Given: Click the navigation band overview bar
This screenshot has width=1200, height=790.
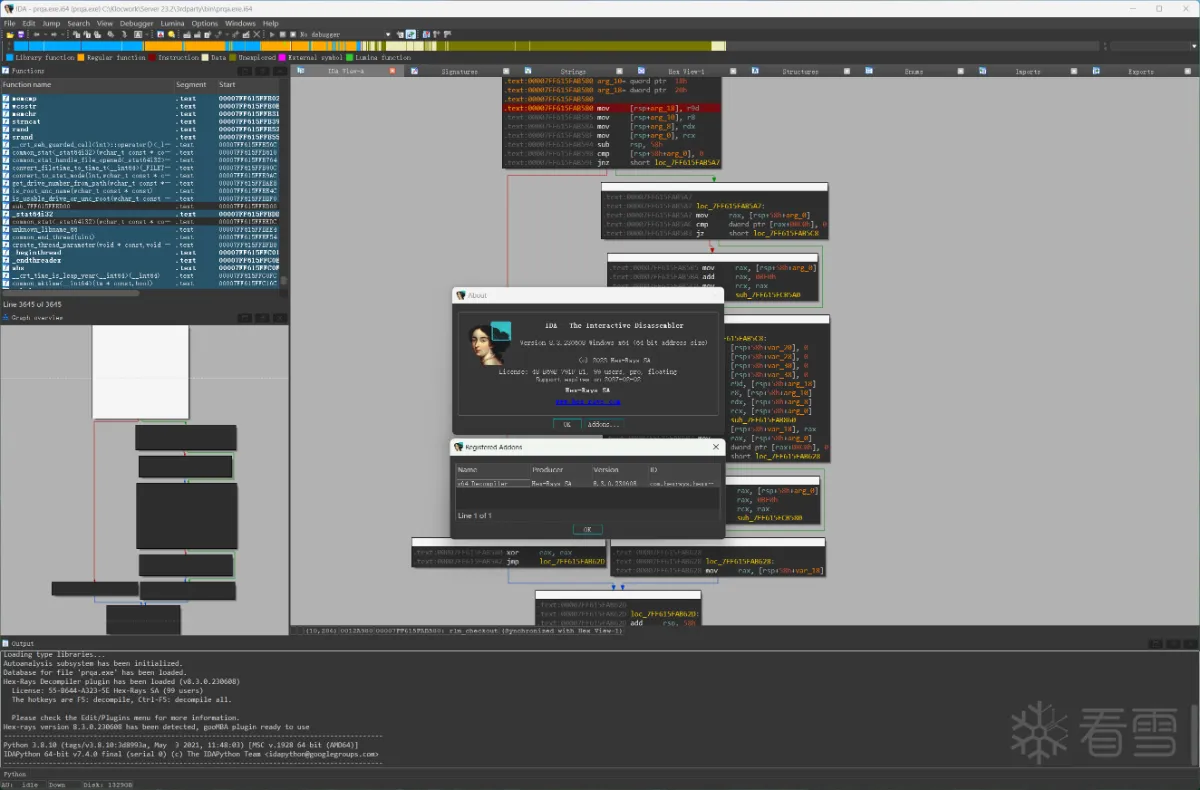Looking at the screenshot, I should [x=555, y=46].
